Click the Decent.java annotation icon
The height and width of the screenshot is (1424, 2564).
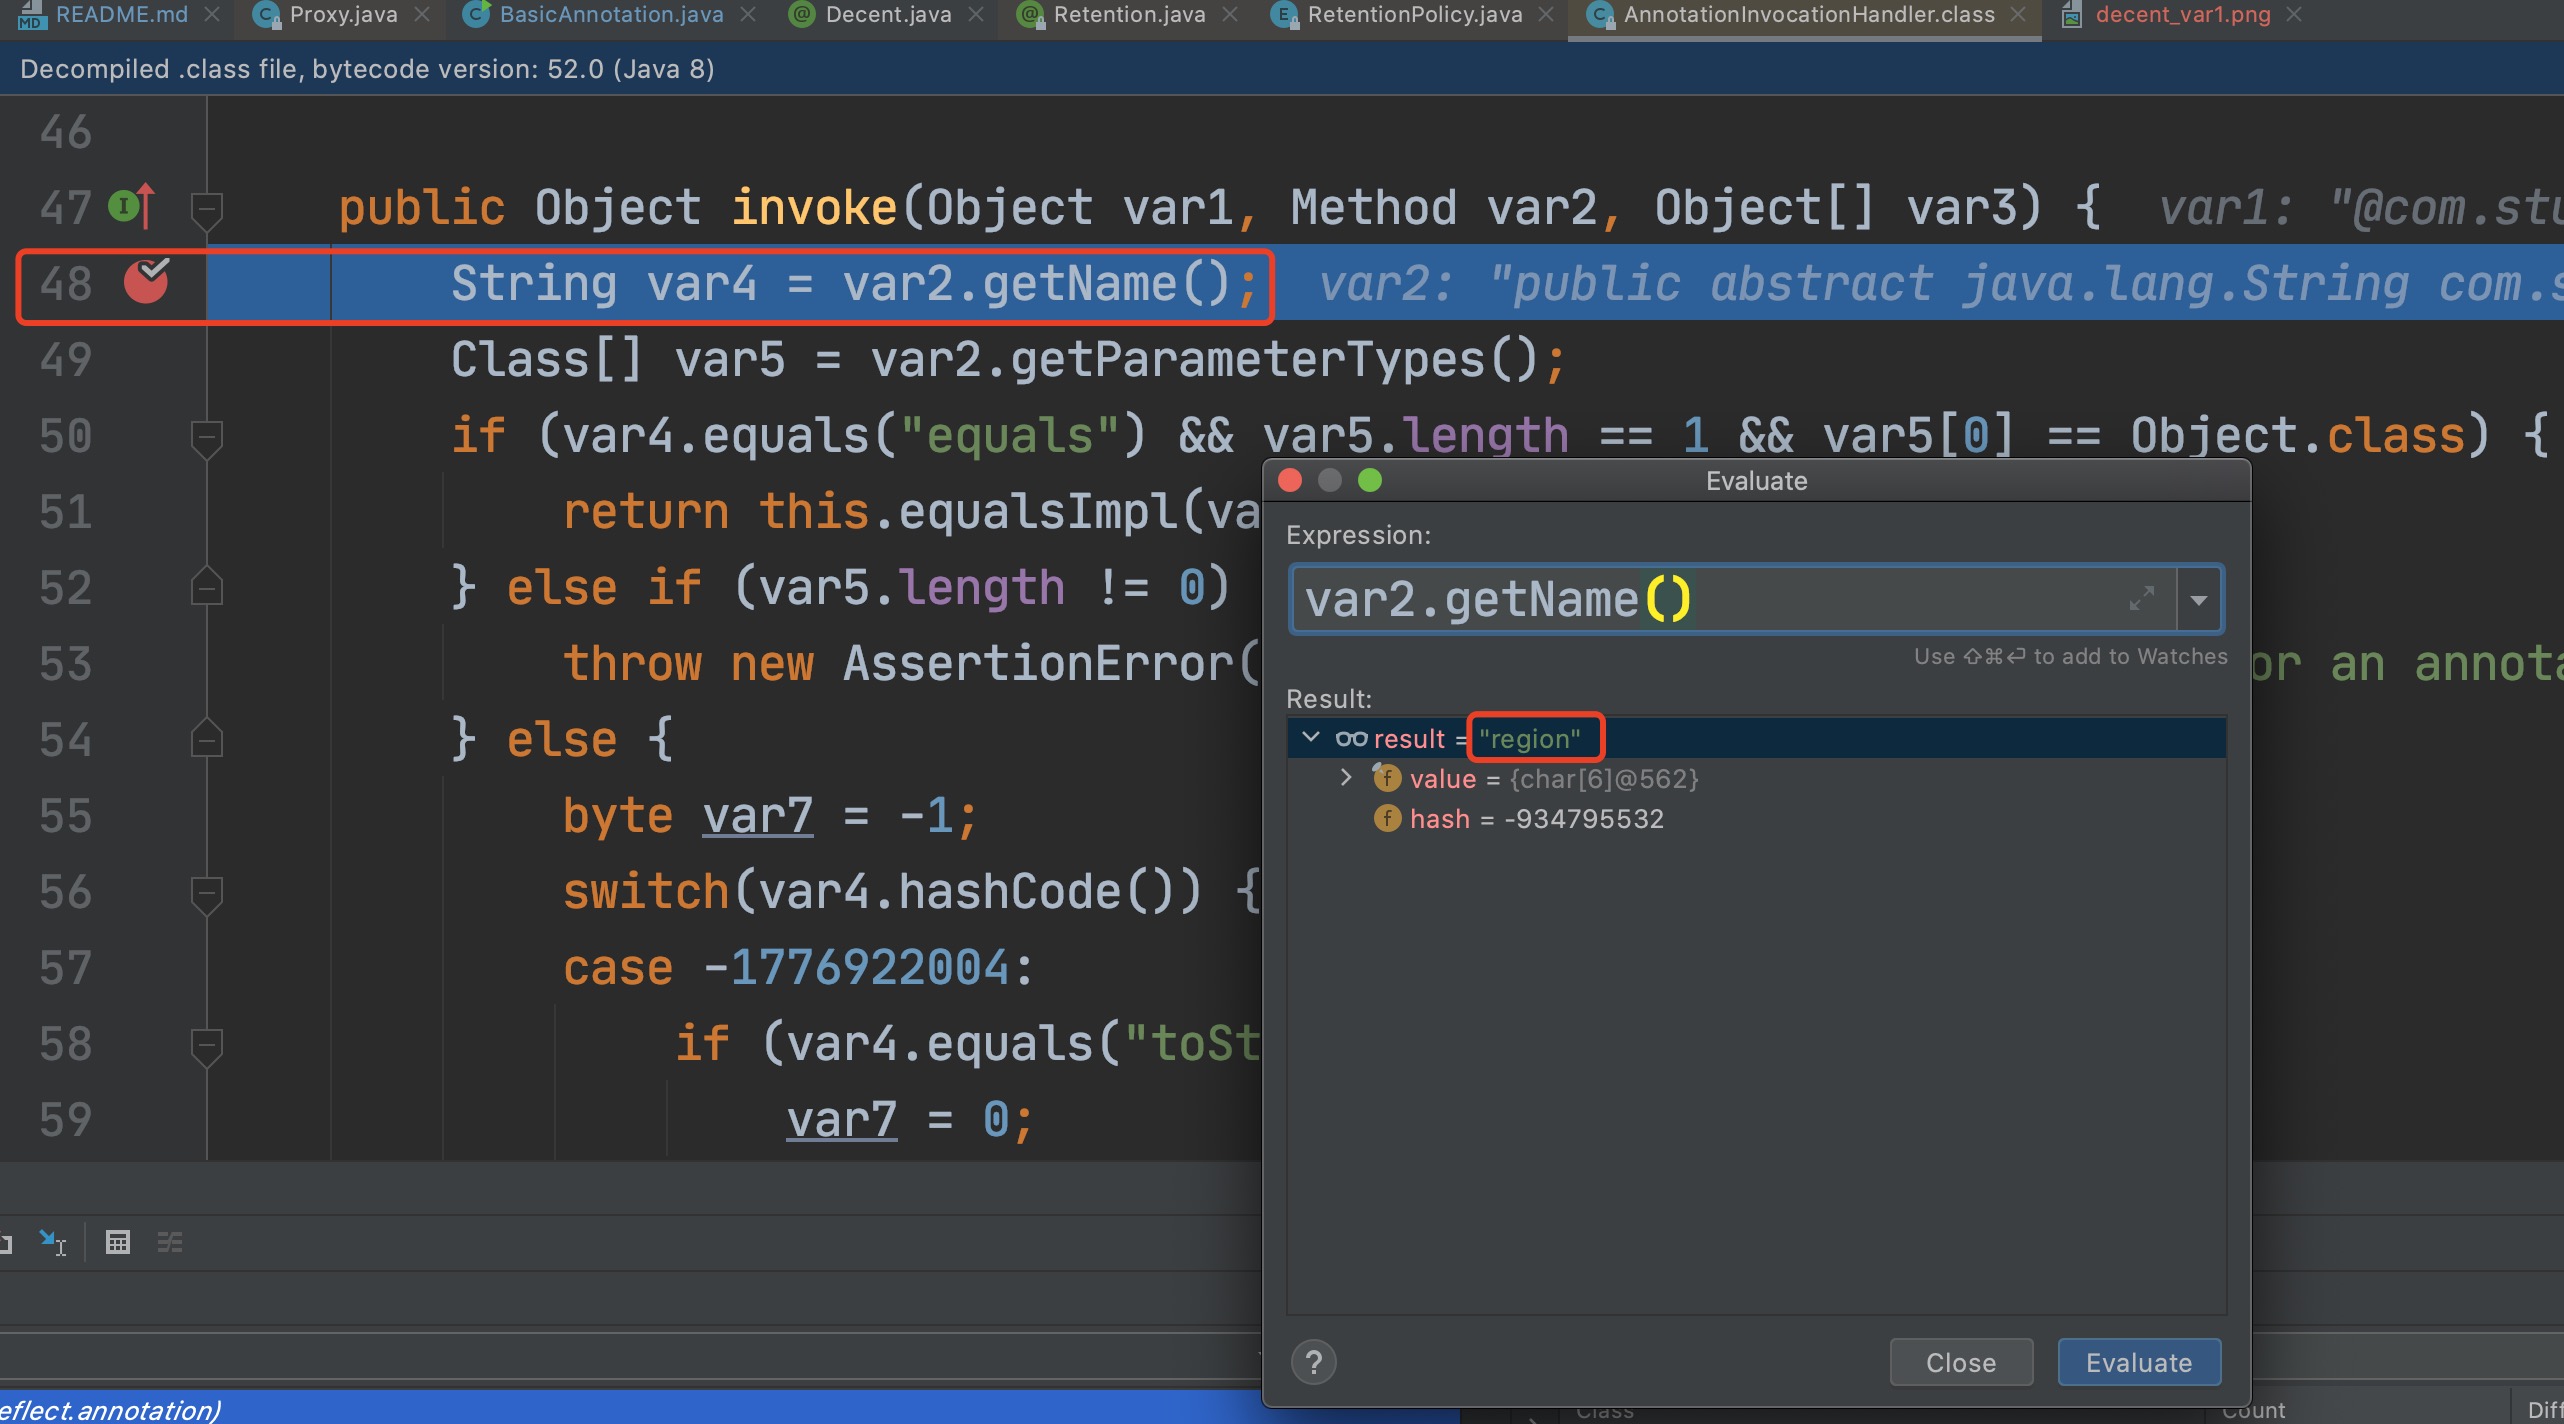802,15
